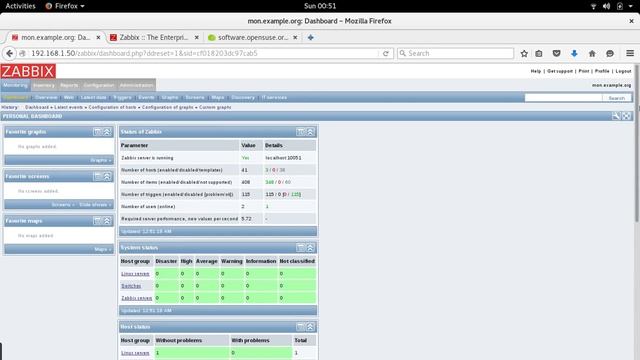Switch to the software.opensuse.org browser tab
Image resolution: width=640 pixels, height=360 pixels.
point(252,38)
